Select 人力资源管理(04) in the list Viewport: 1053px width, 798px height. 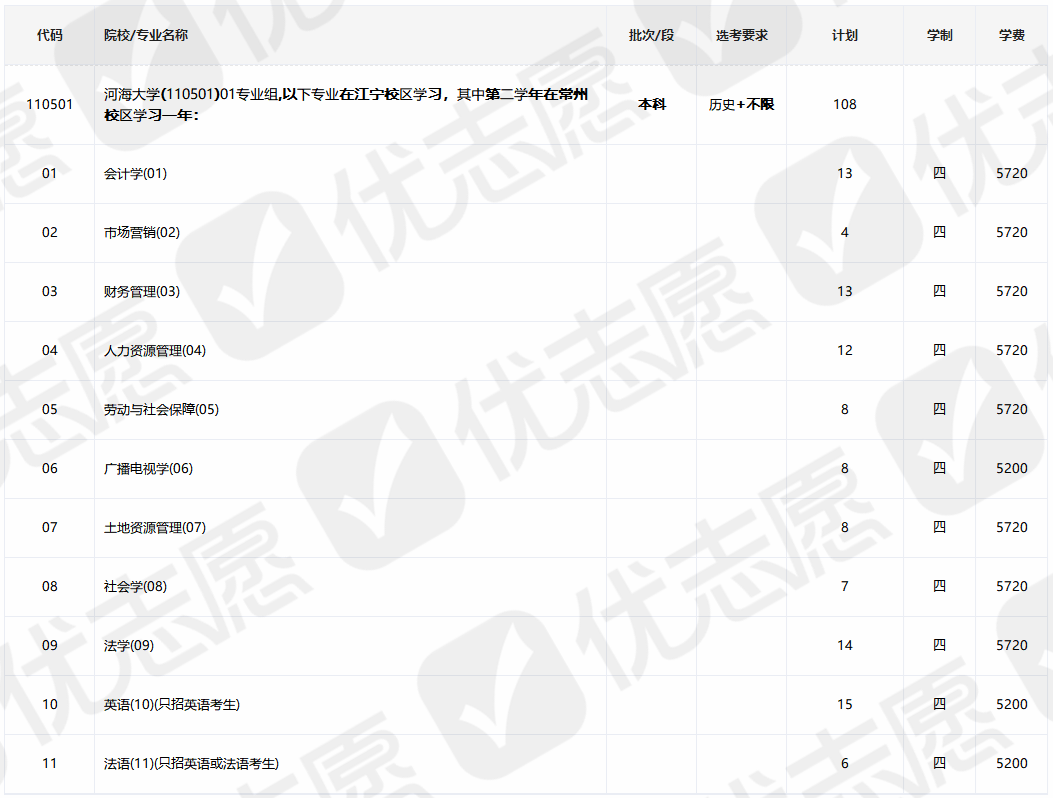(155, 350)
